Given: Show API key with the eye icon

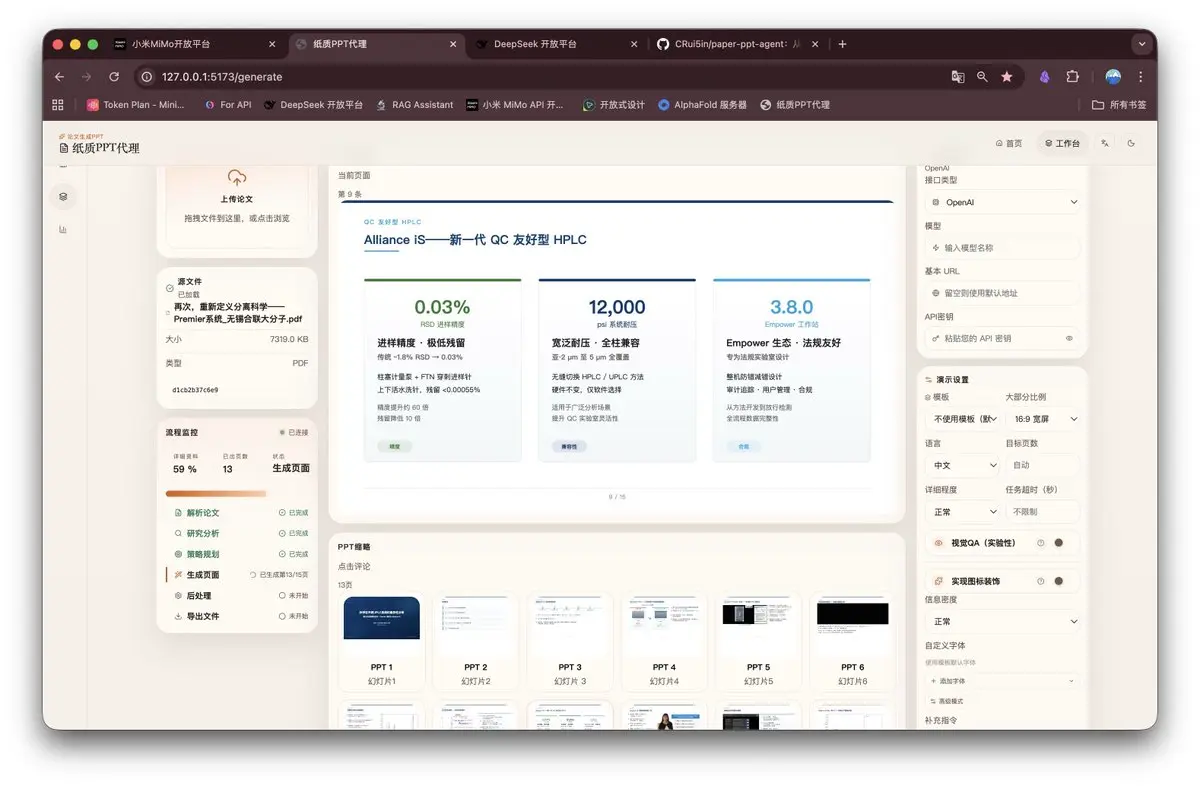Looking at the screenshot, I should click(1068, 338).
